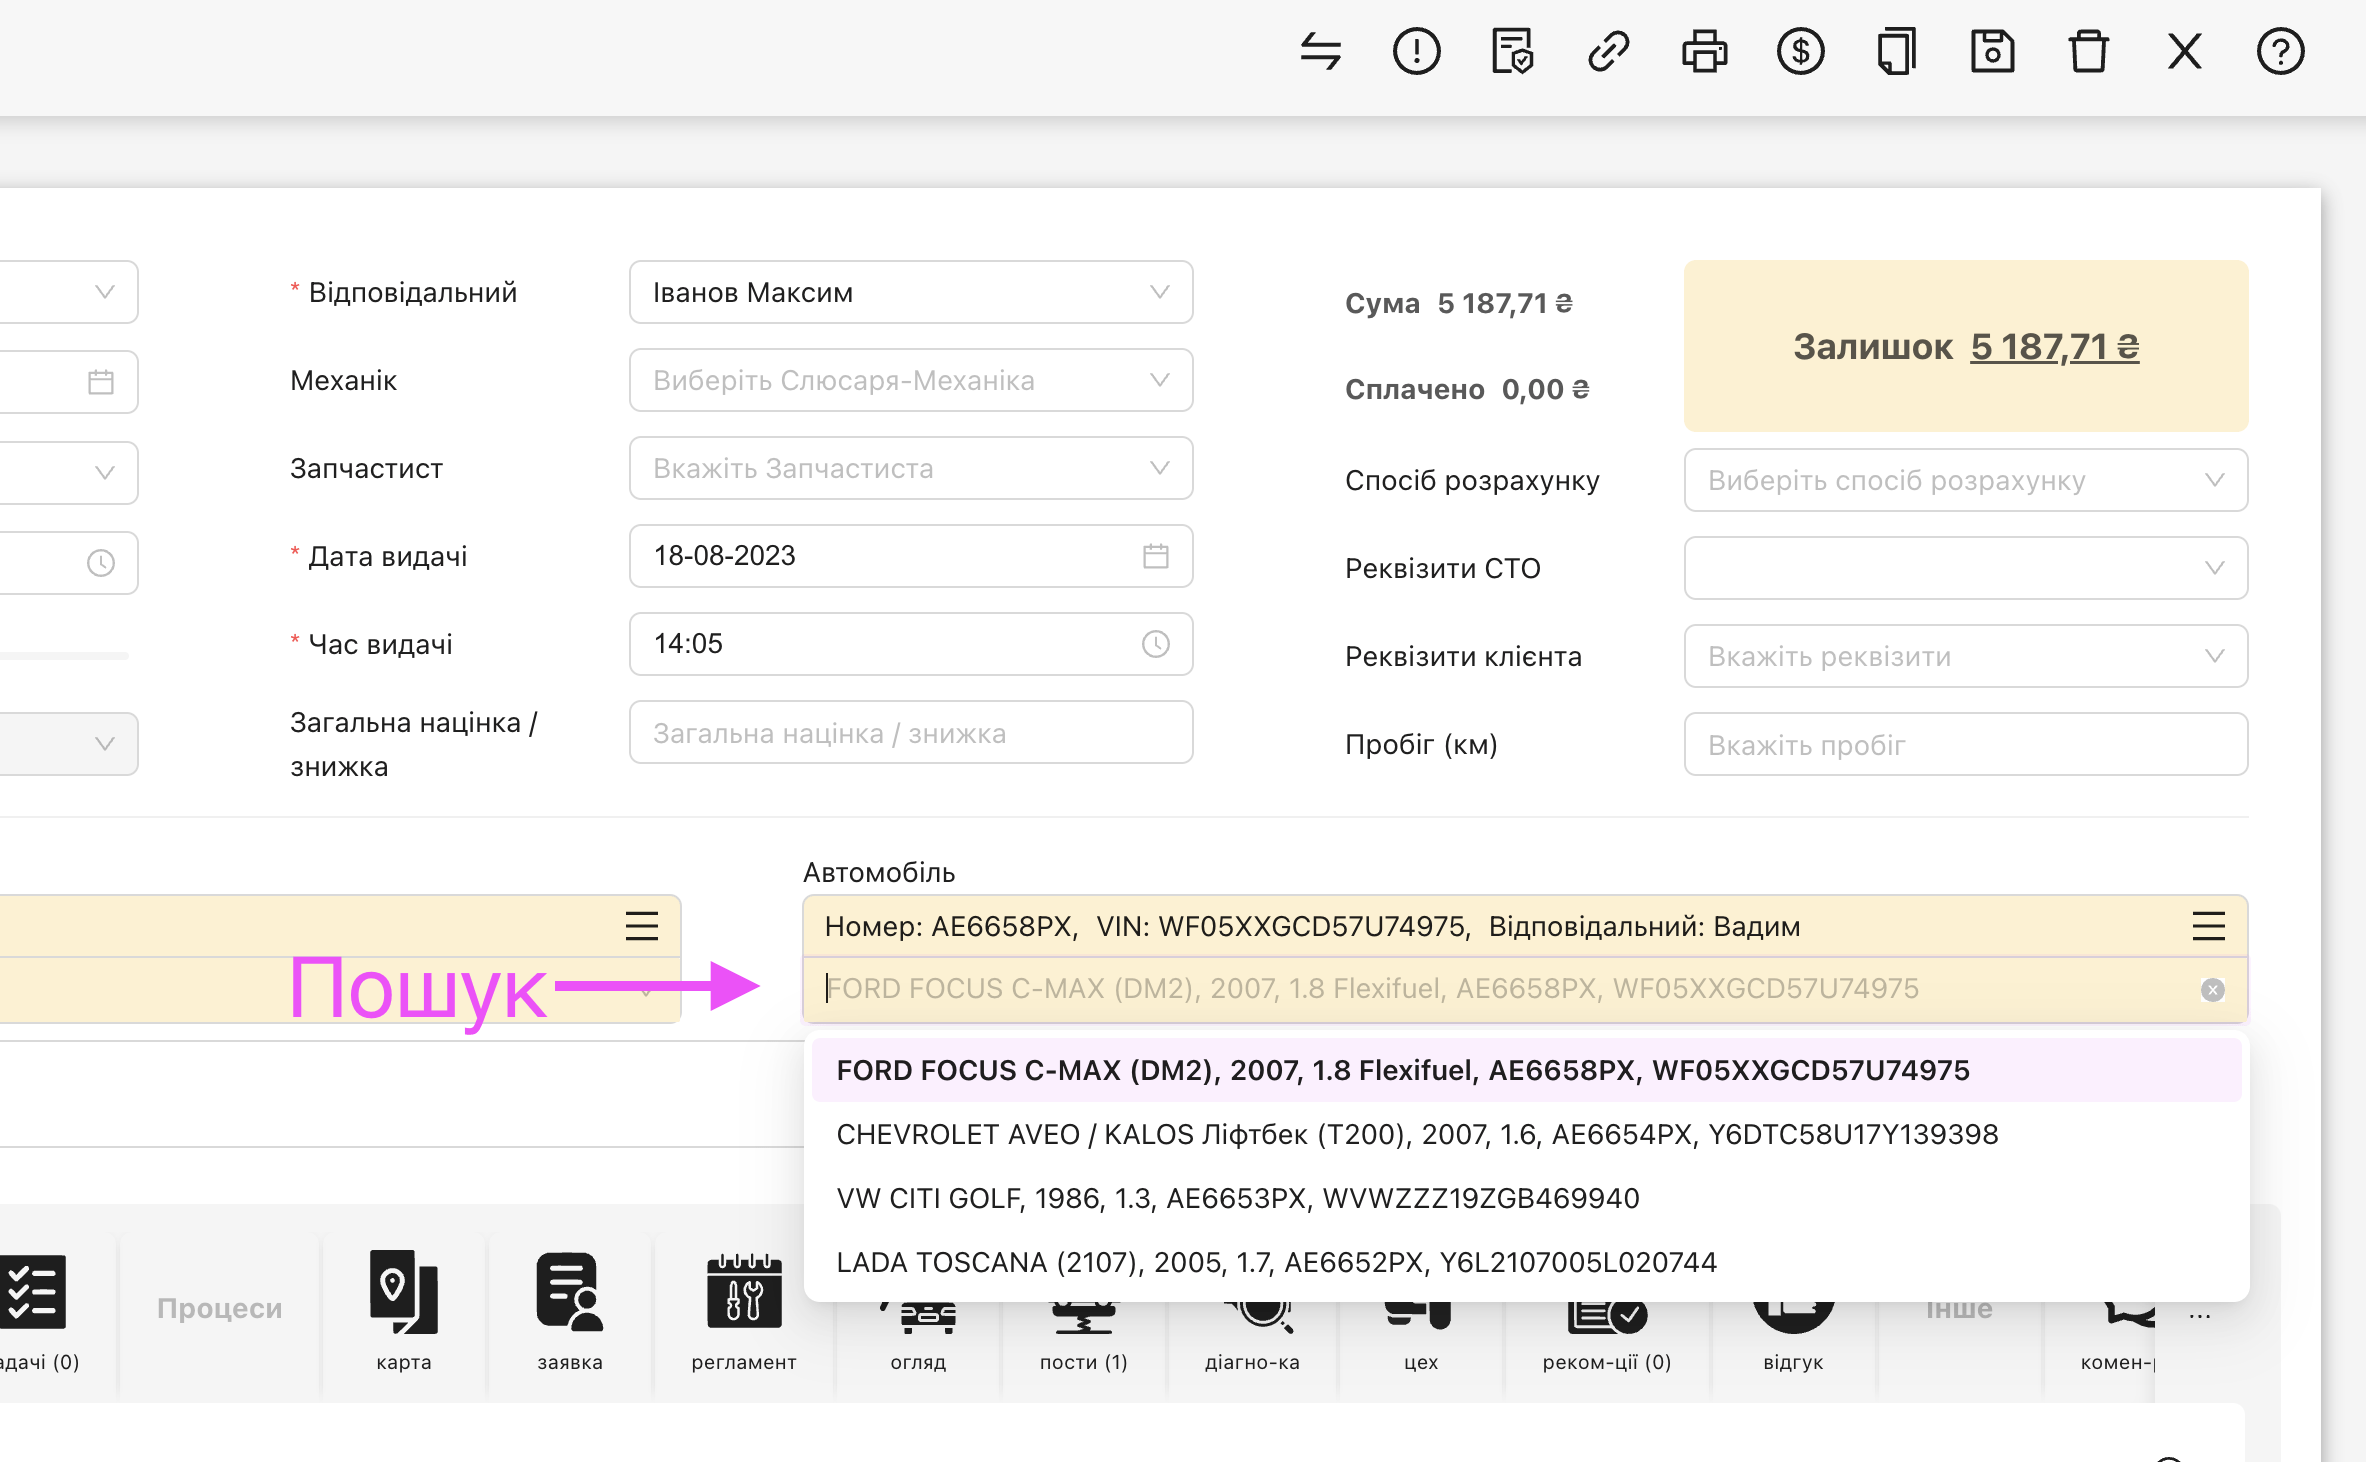The width and height of the screenshot is (2366, 1462).
Task: Click the exclamation alert icon
Action: [1416, 52]
